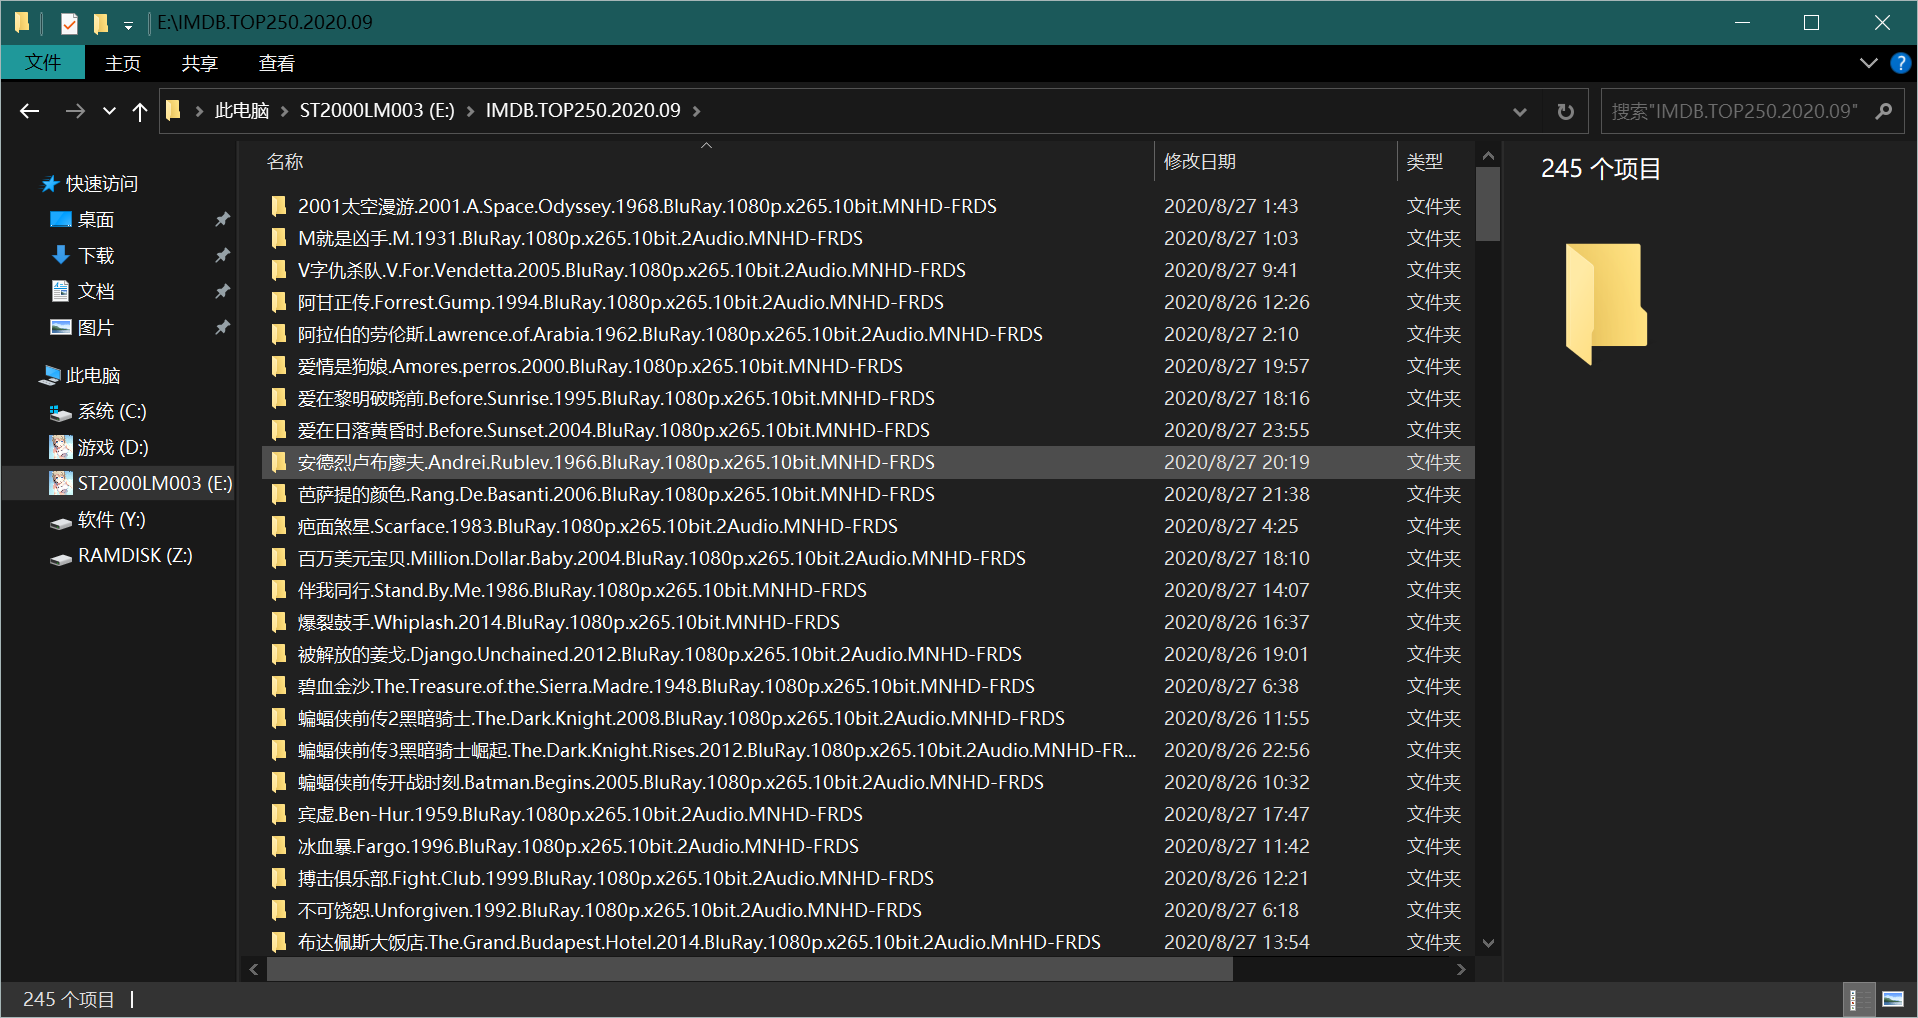
Task: Click folder icon of 冰血暴 Fargo.1996
Action: pyautogui.click(x=279, y=846)
